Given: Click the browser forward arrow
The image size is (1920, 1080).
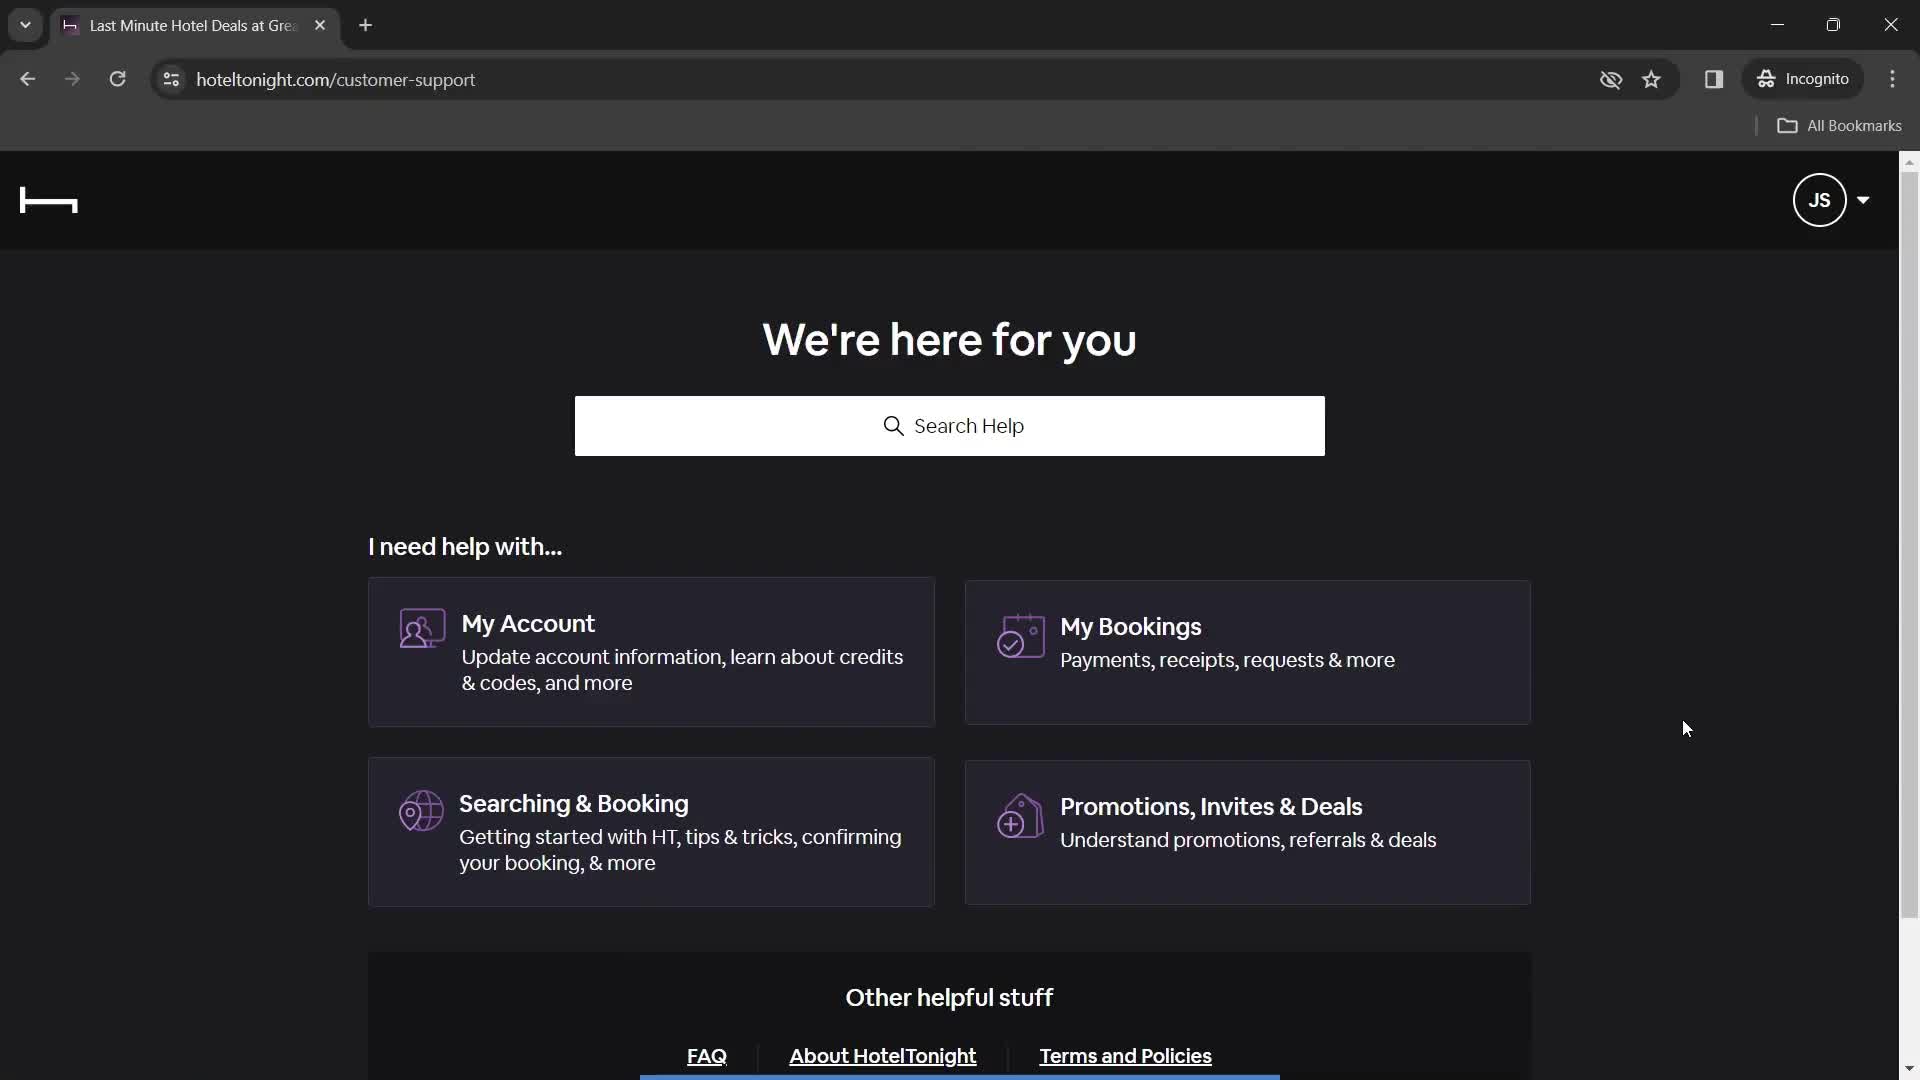Looking at the screenshot, I should coord(72,79).
